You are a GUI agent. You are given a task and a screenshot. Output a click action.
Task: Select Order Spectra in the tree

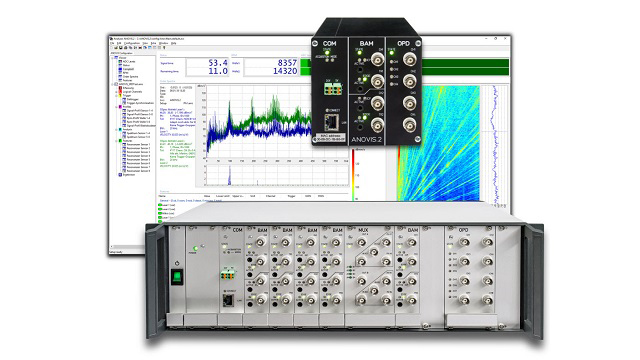[x=131, y=76]
